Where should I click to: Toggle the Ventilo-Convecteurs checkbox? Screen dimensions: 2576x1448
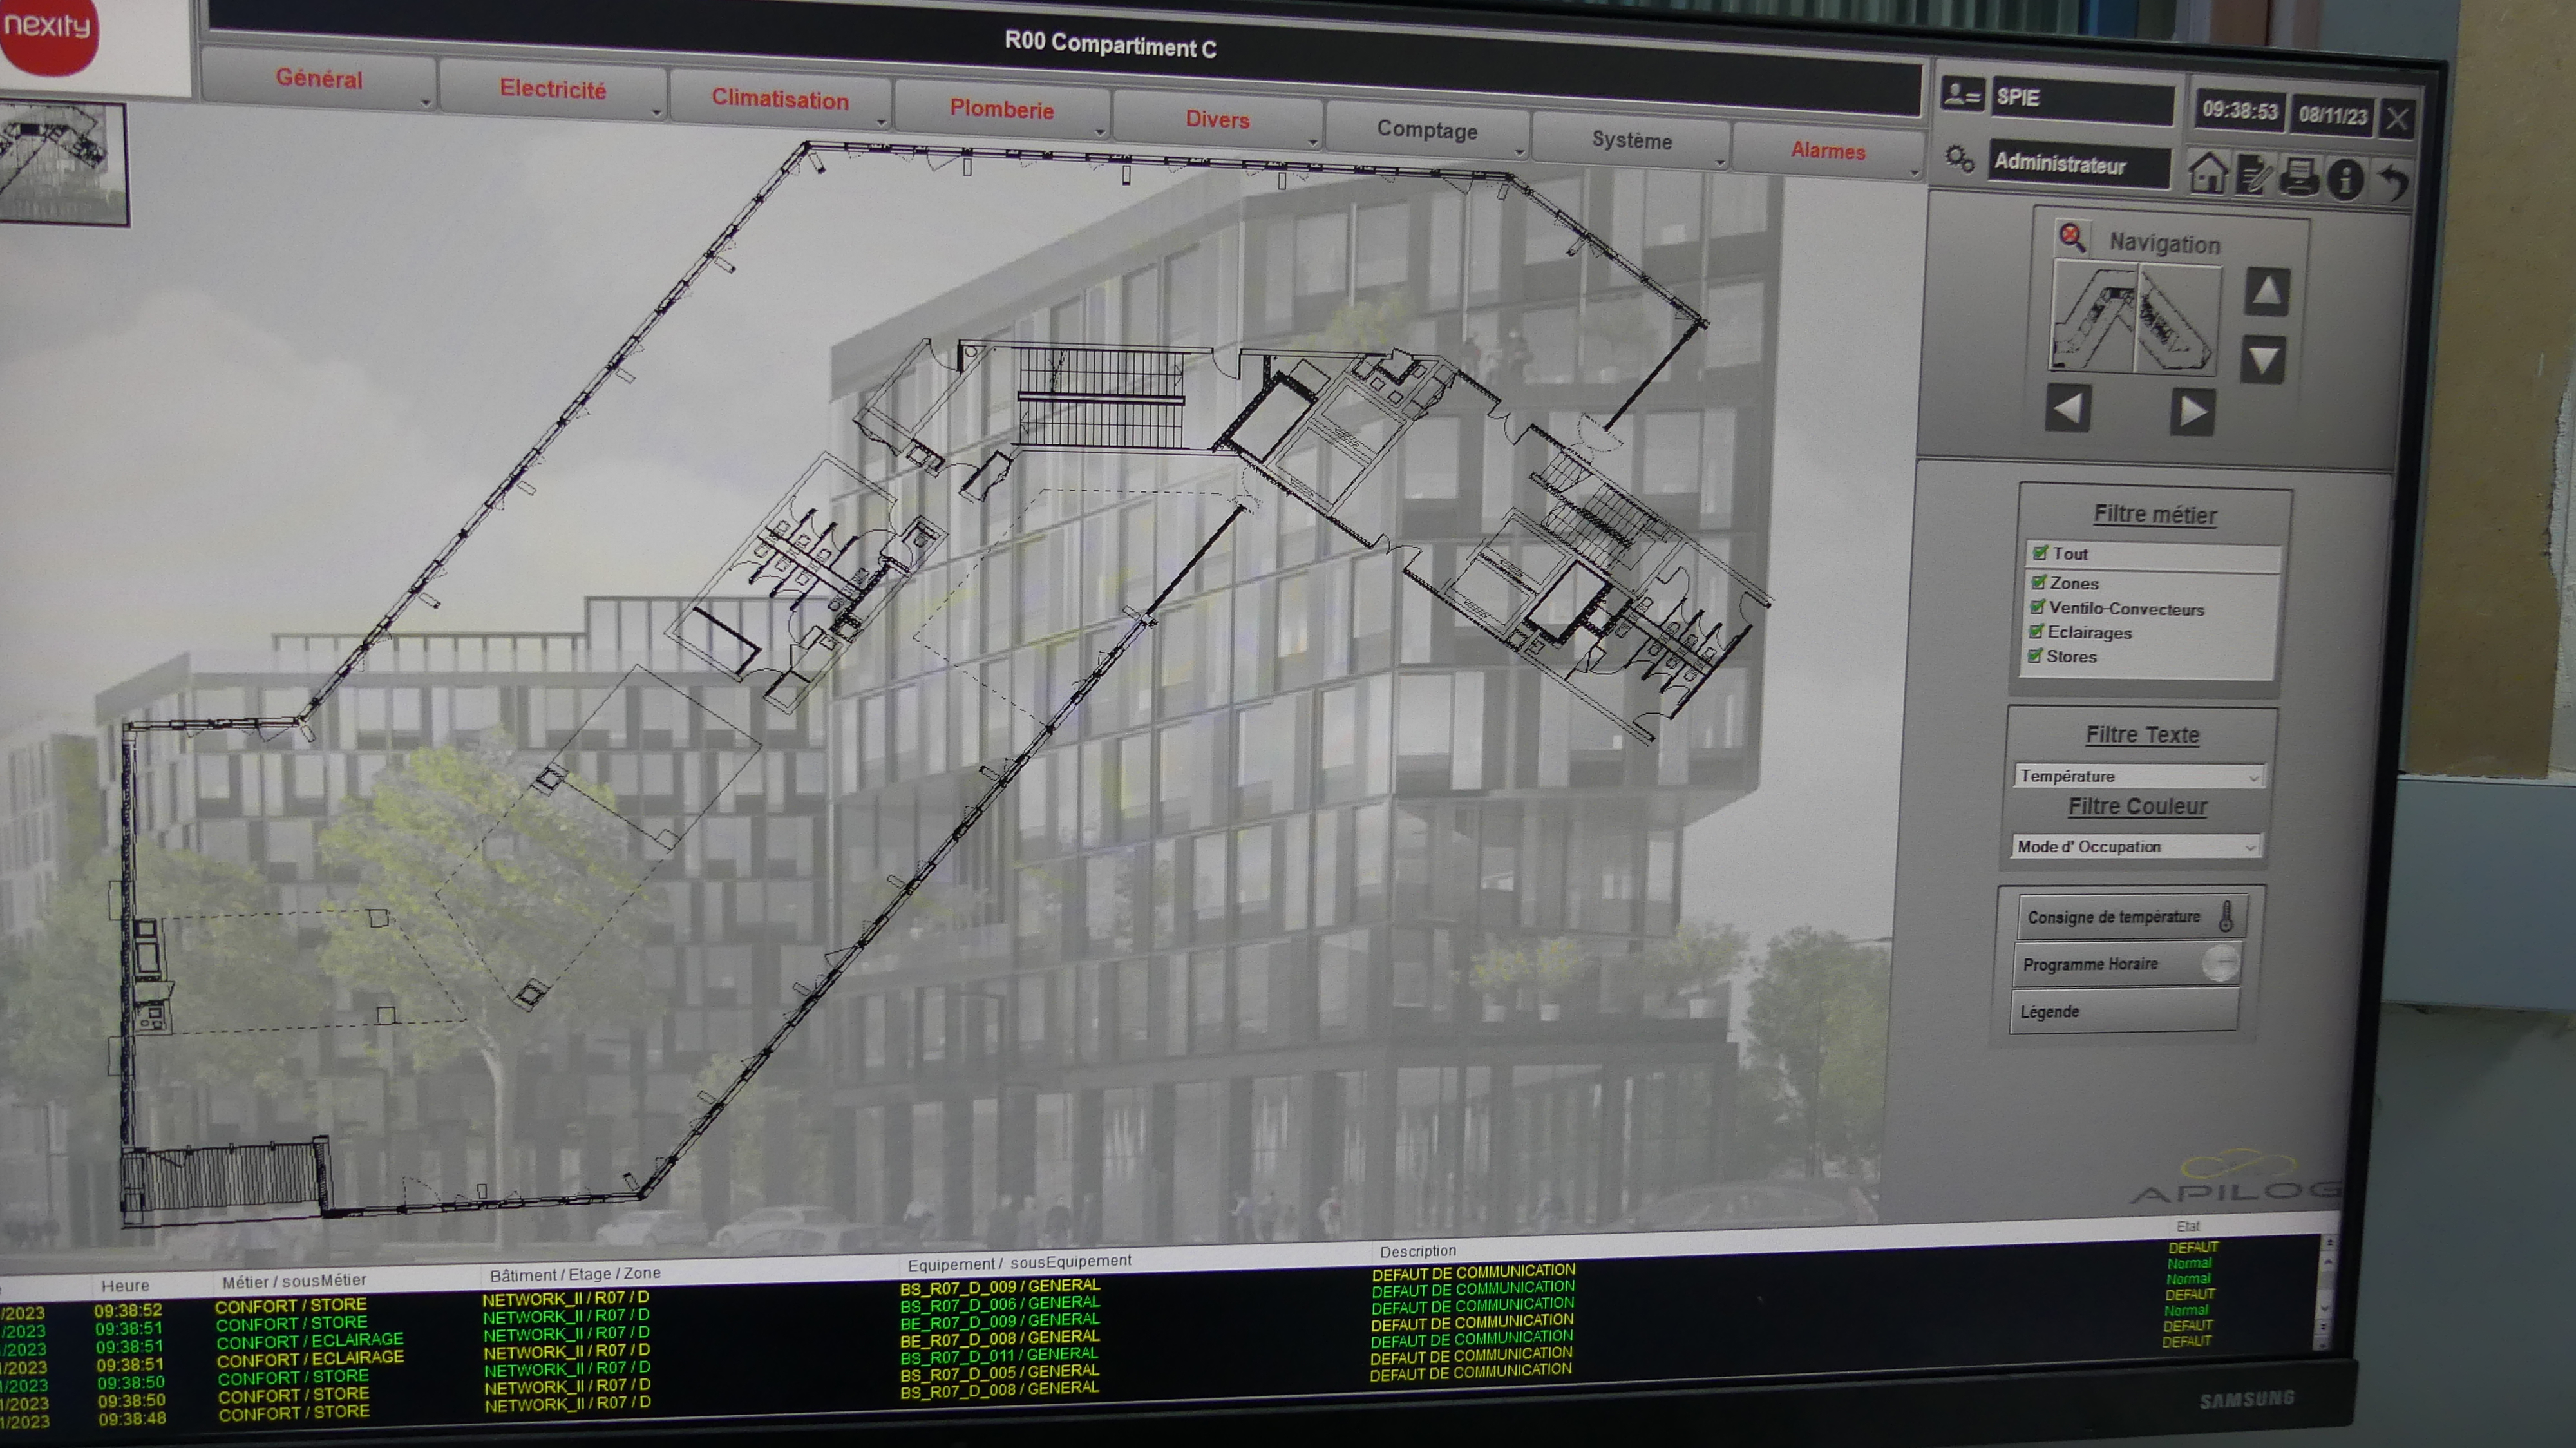coord(2037,606)
